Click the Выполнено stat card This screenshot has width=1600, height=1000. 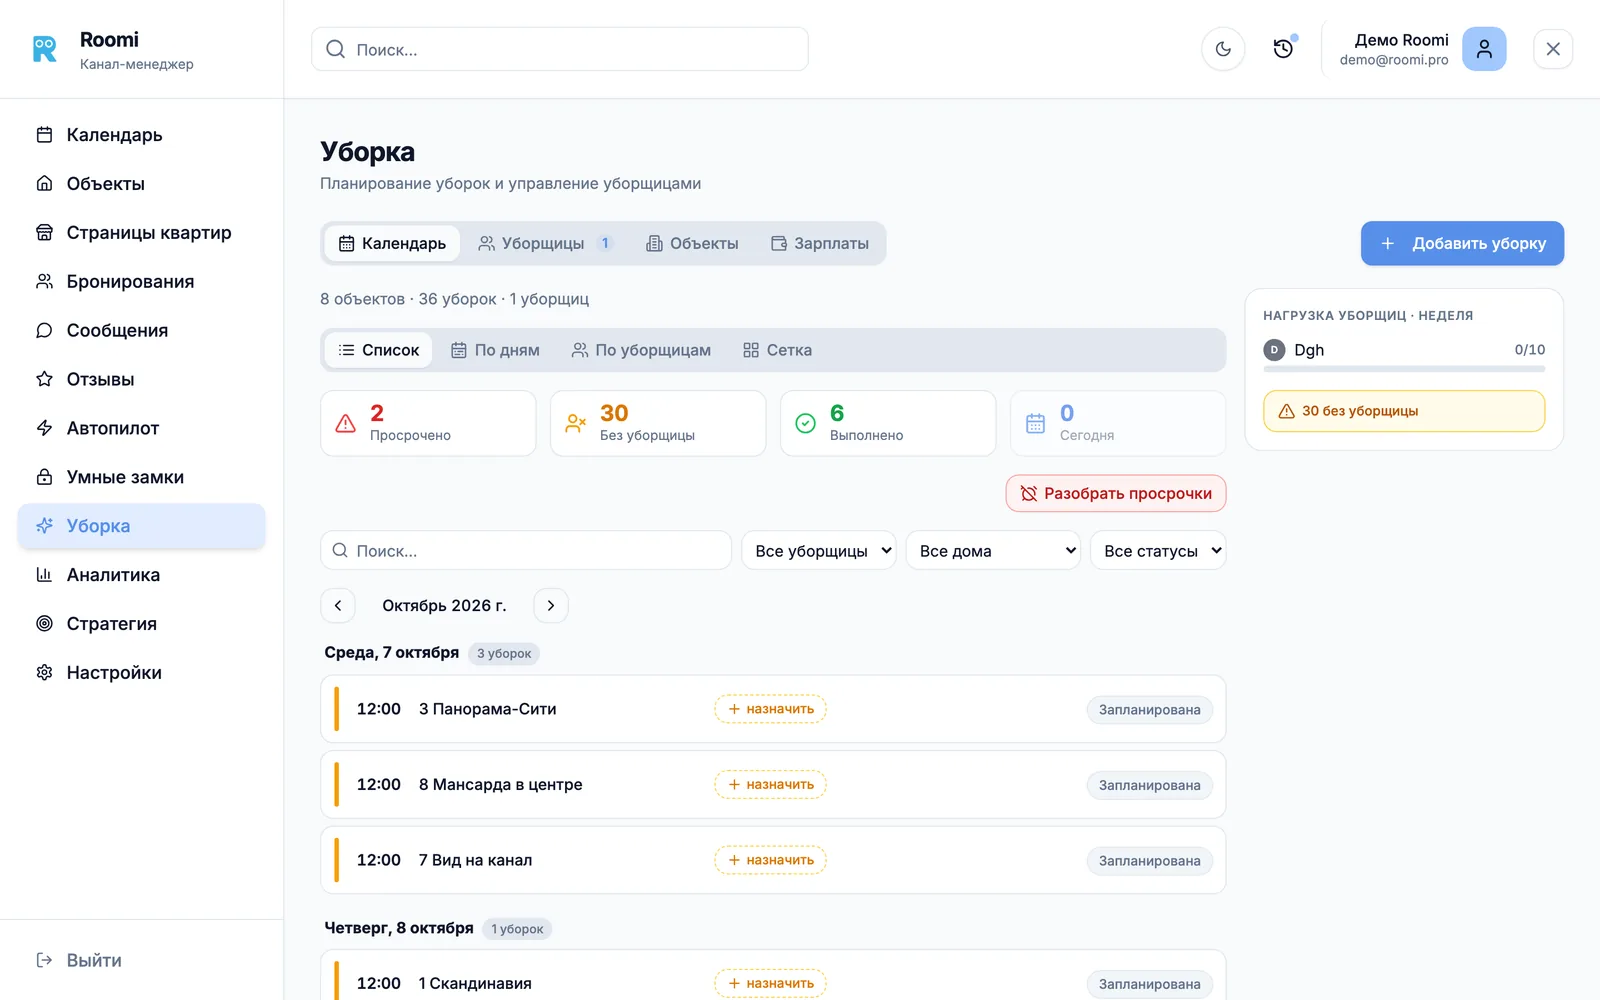(x=888, y=423)
